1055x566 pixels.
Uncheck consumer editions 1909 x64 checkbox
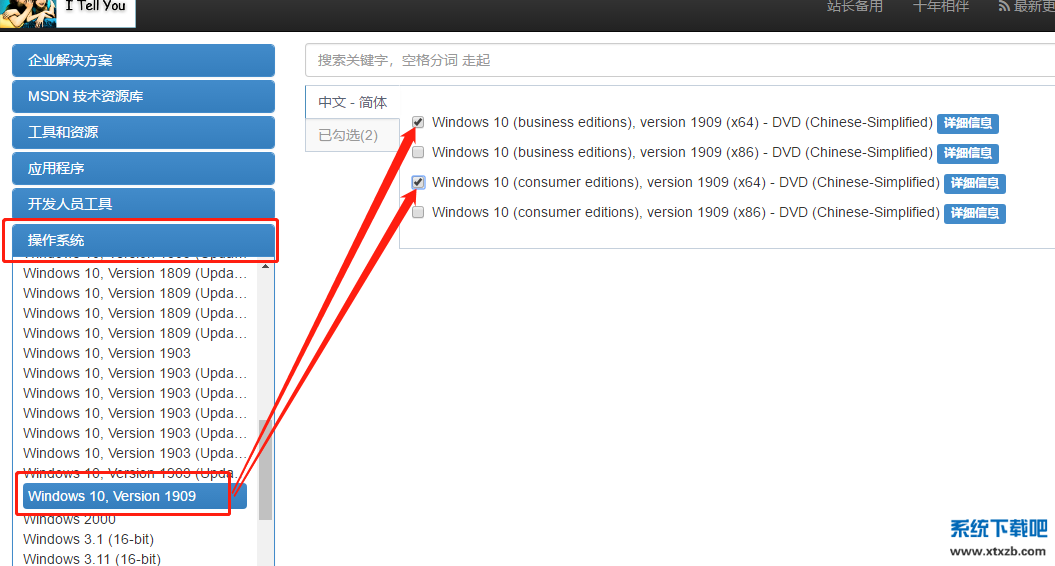[418, 183]
